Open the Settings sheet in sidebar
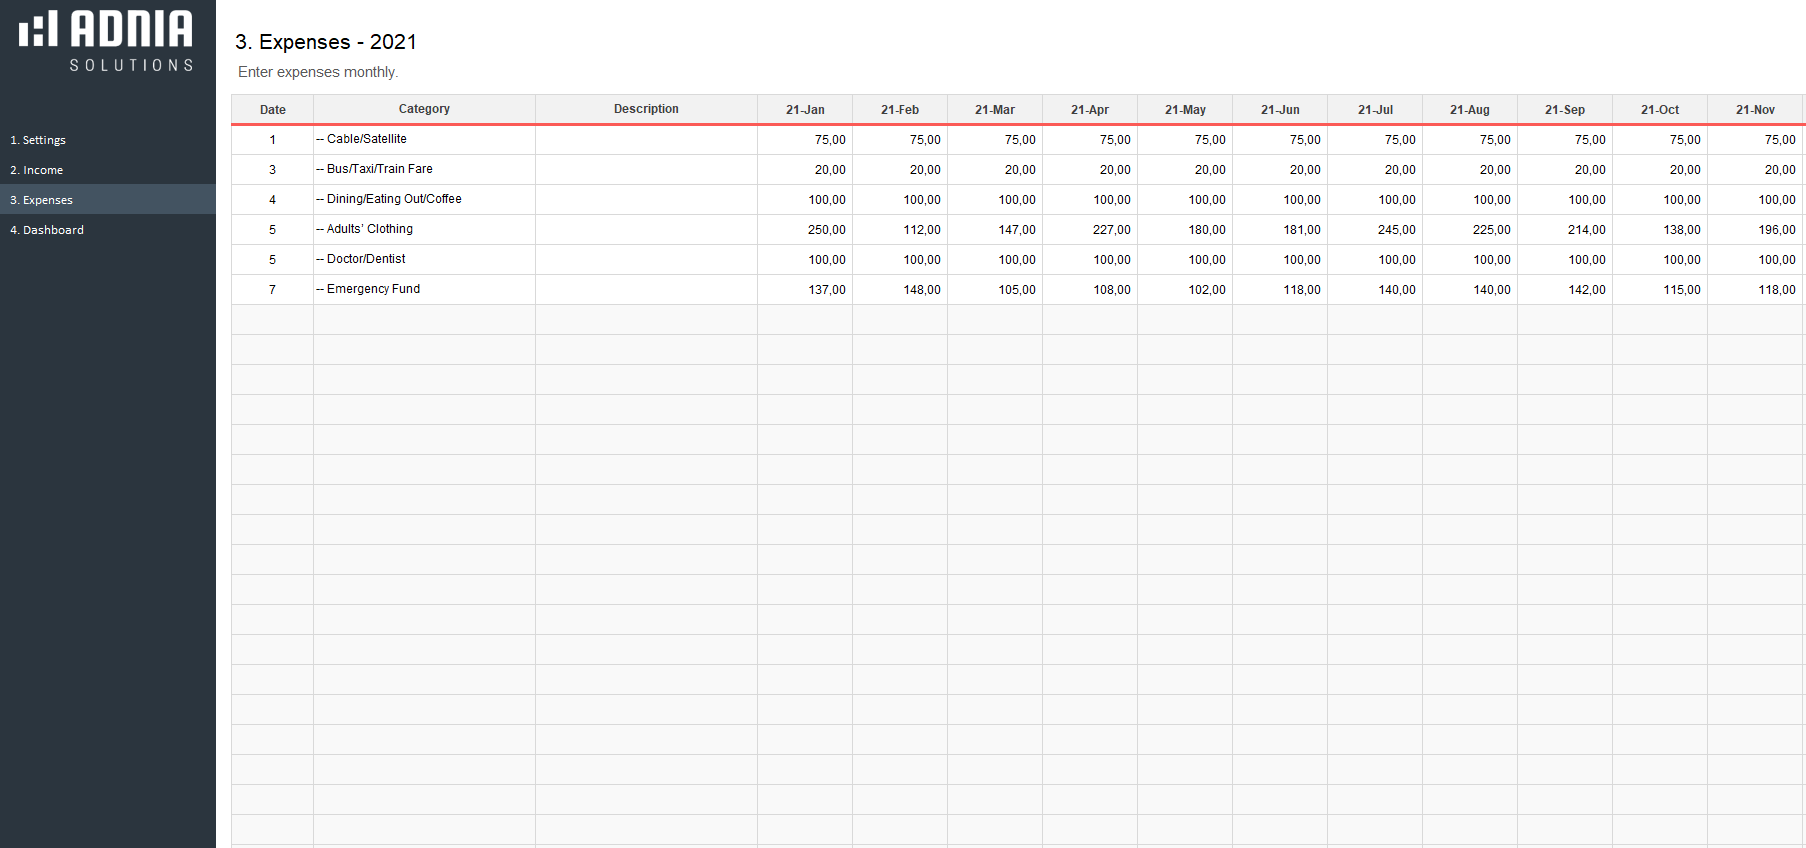Screen dimensions: 1806x848 coord(38,140)
